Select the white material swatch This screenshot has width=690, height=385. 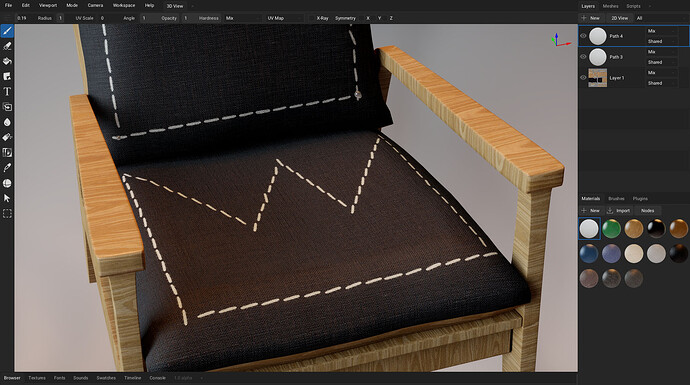click(x=589, y=229)
